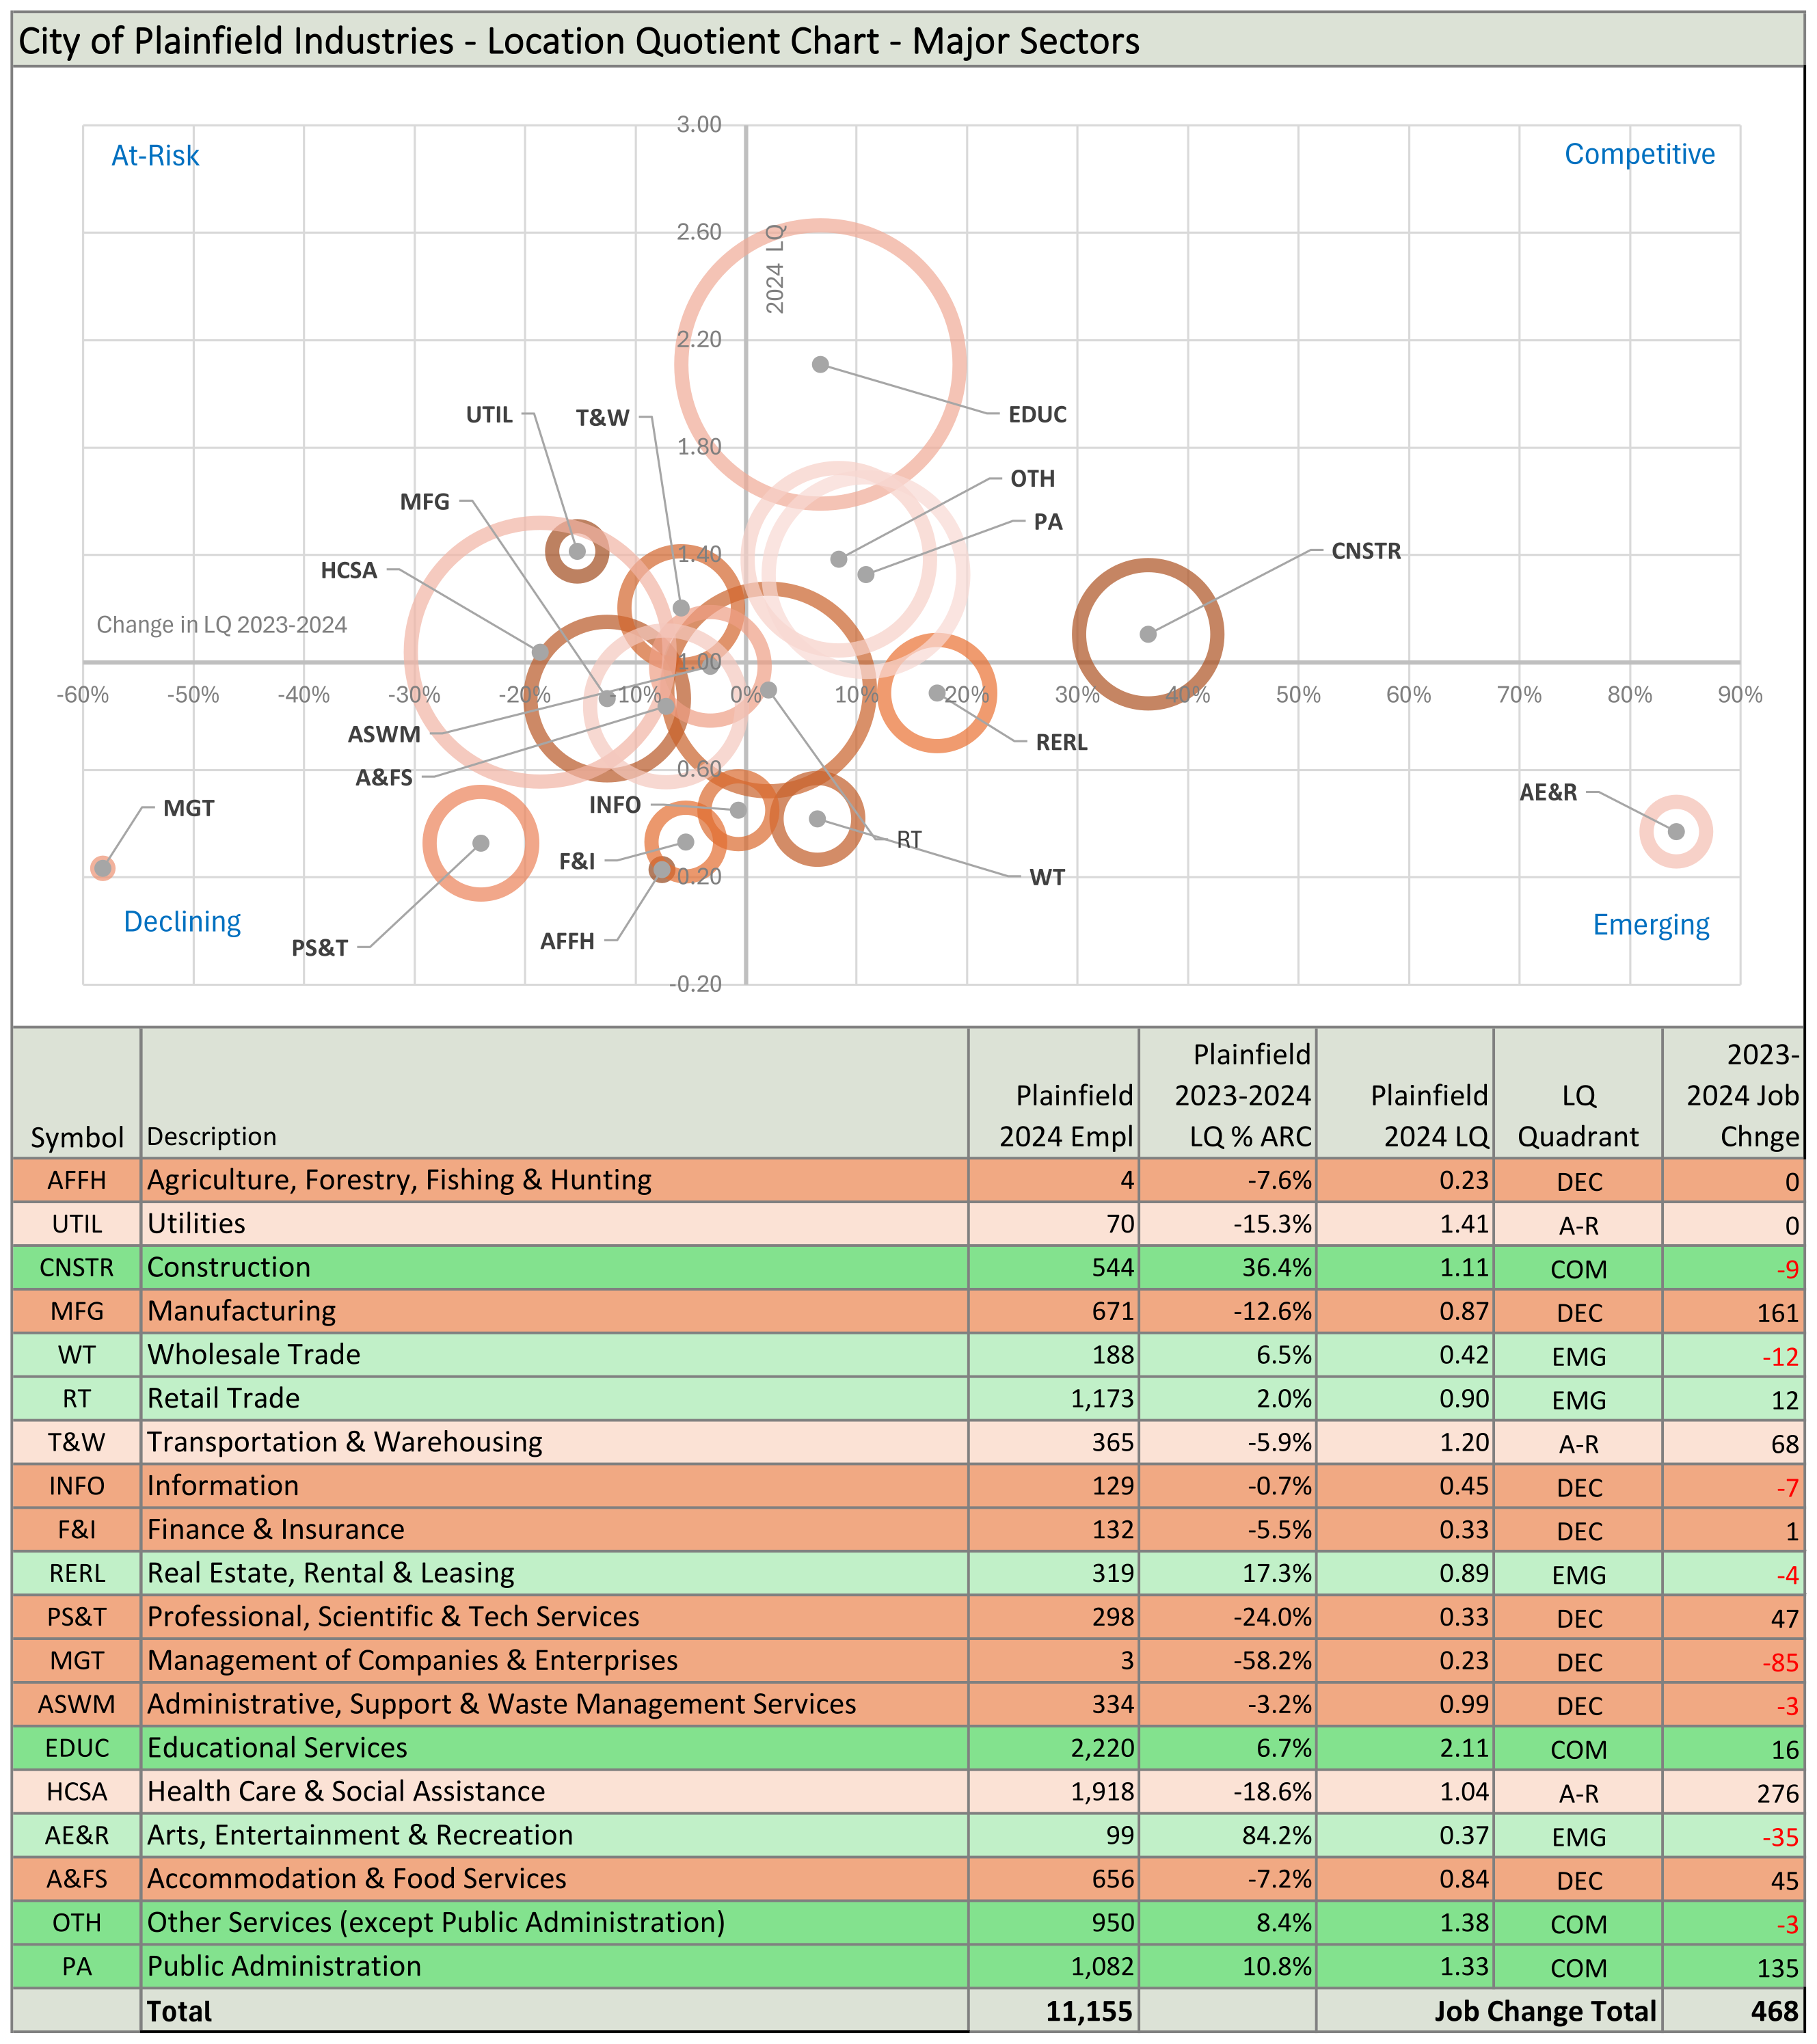Click the 'Job Change Total' label
This screenshot has width=1817, height=2044.
click(1545, 2011)
